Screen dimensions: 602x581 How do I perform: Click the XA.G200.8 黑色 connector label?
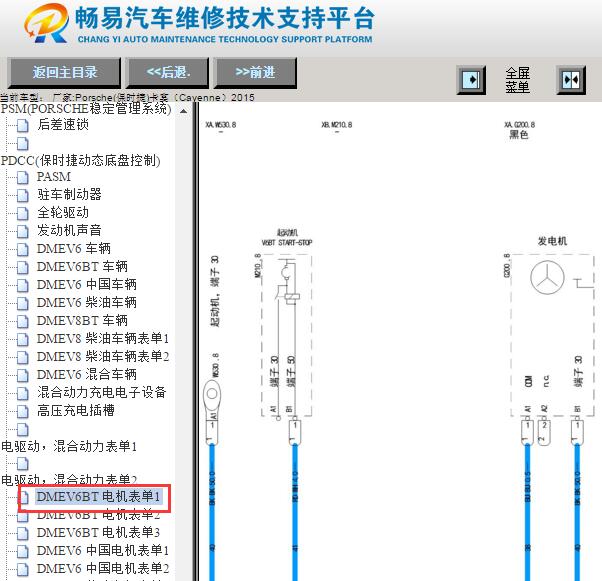pyautogui.click(x=519, y=129)
